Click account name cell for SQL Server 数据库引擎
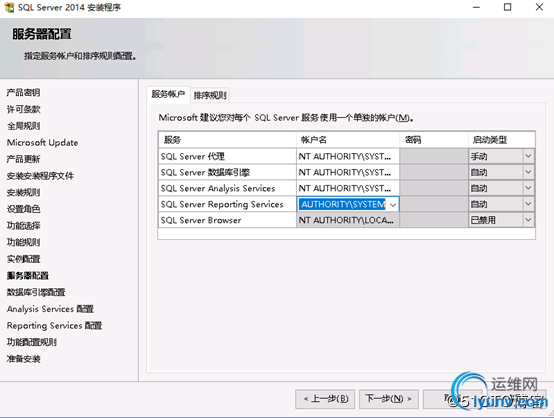 point(348,172)
